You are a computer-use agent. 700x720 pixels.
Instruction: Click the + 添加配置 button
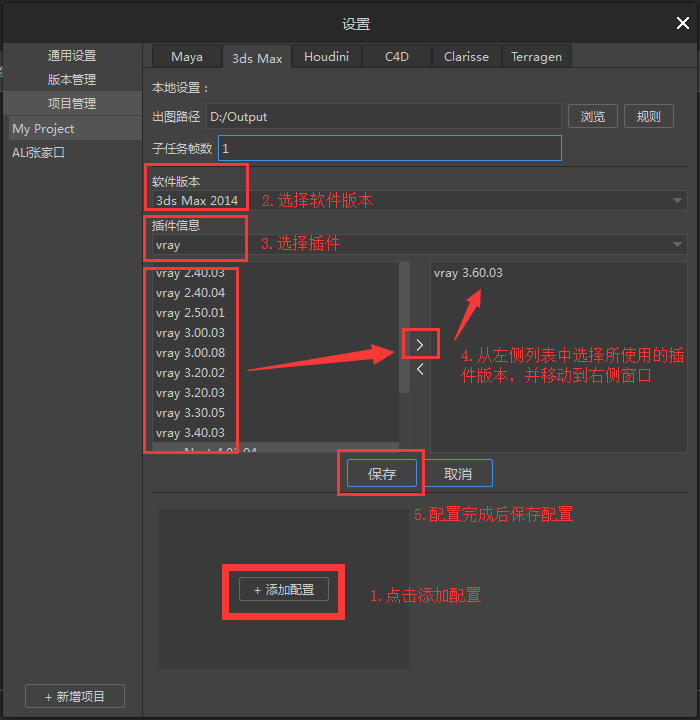(284, 589)
